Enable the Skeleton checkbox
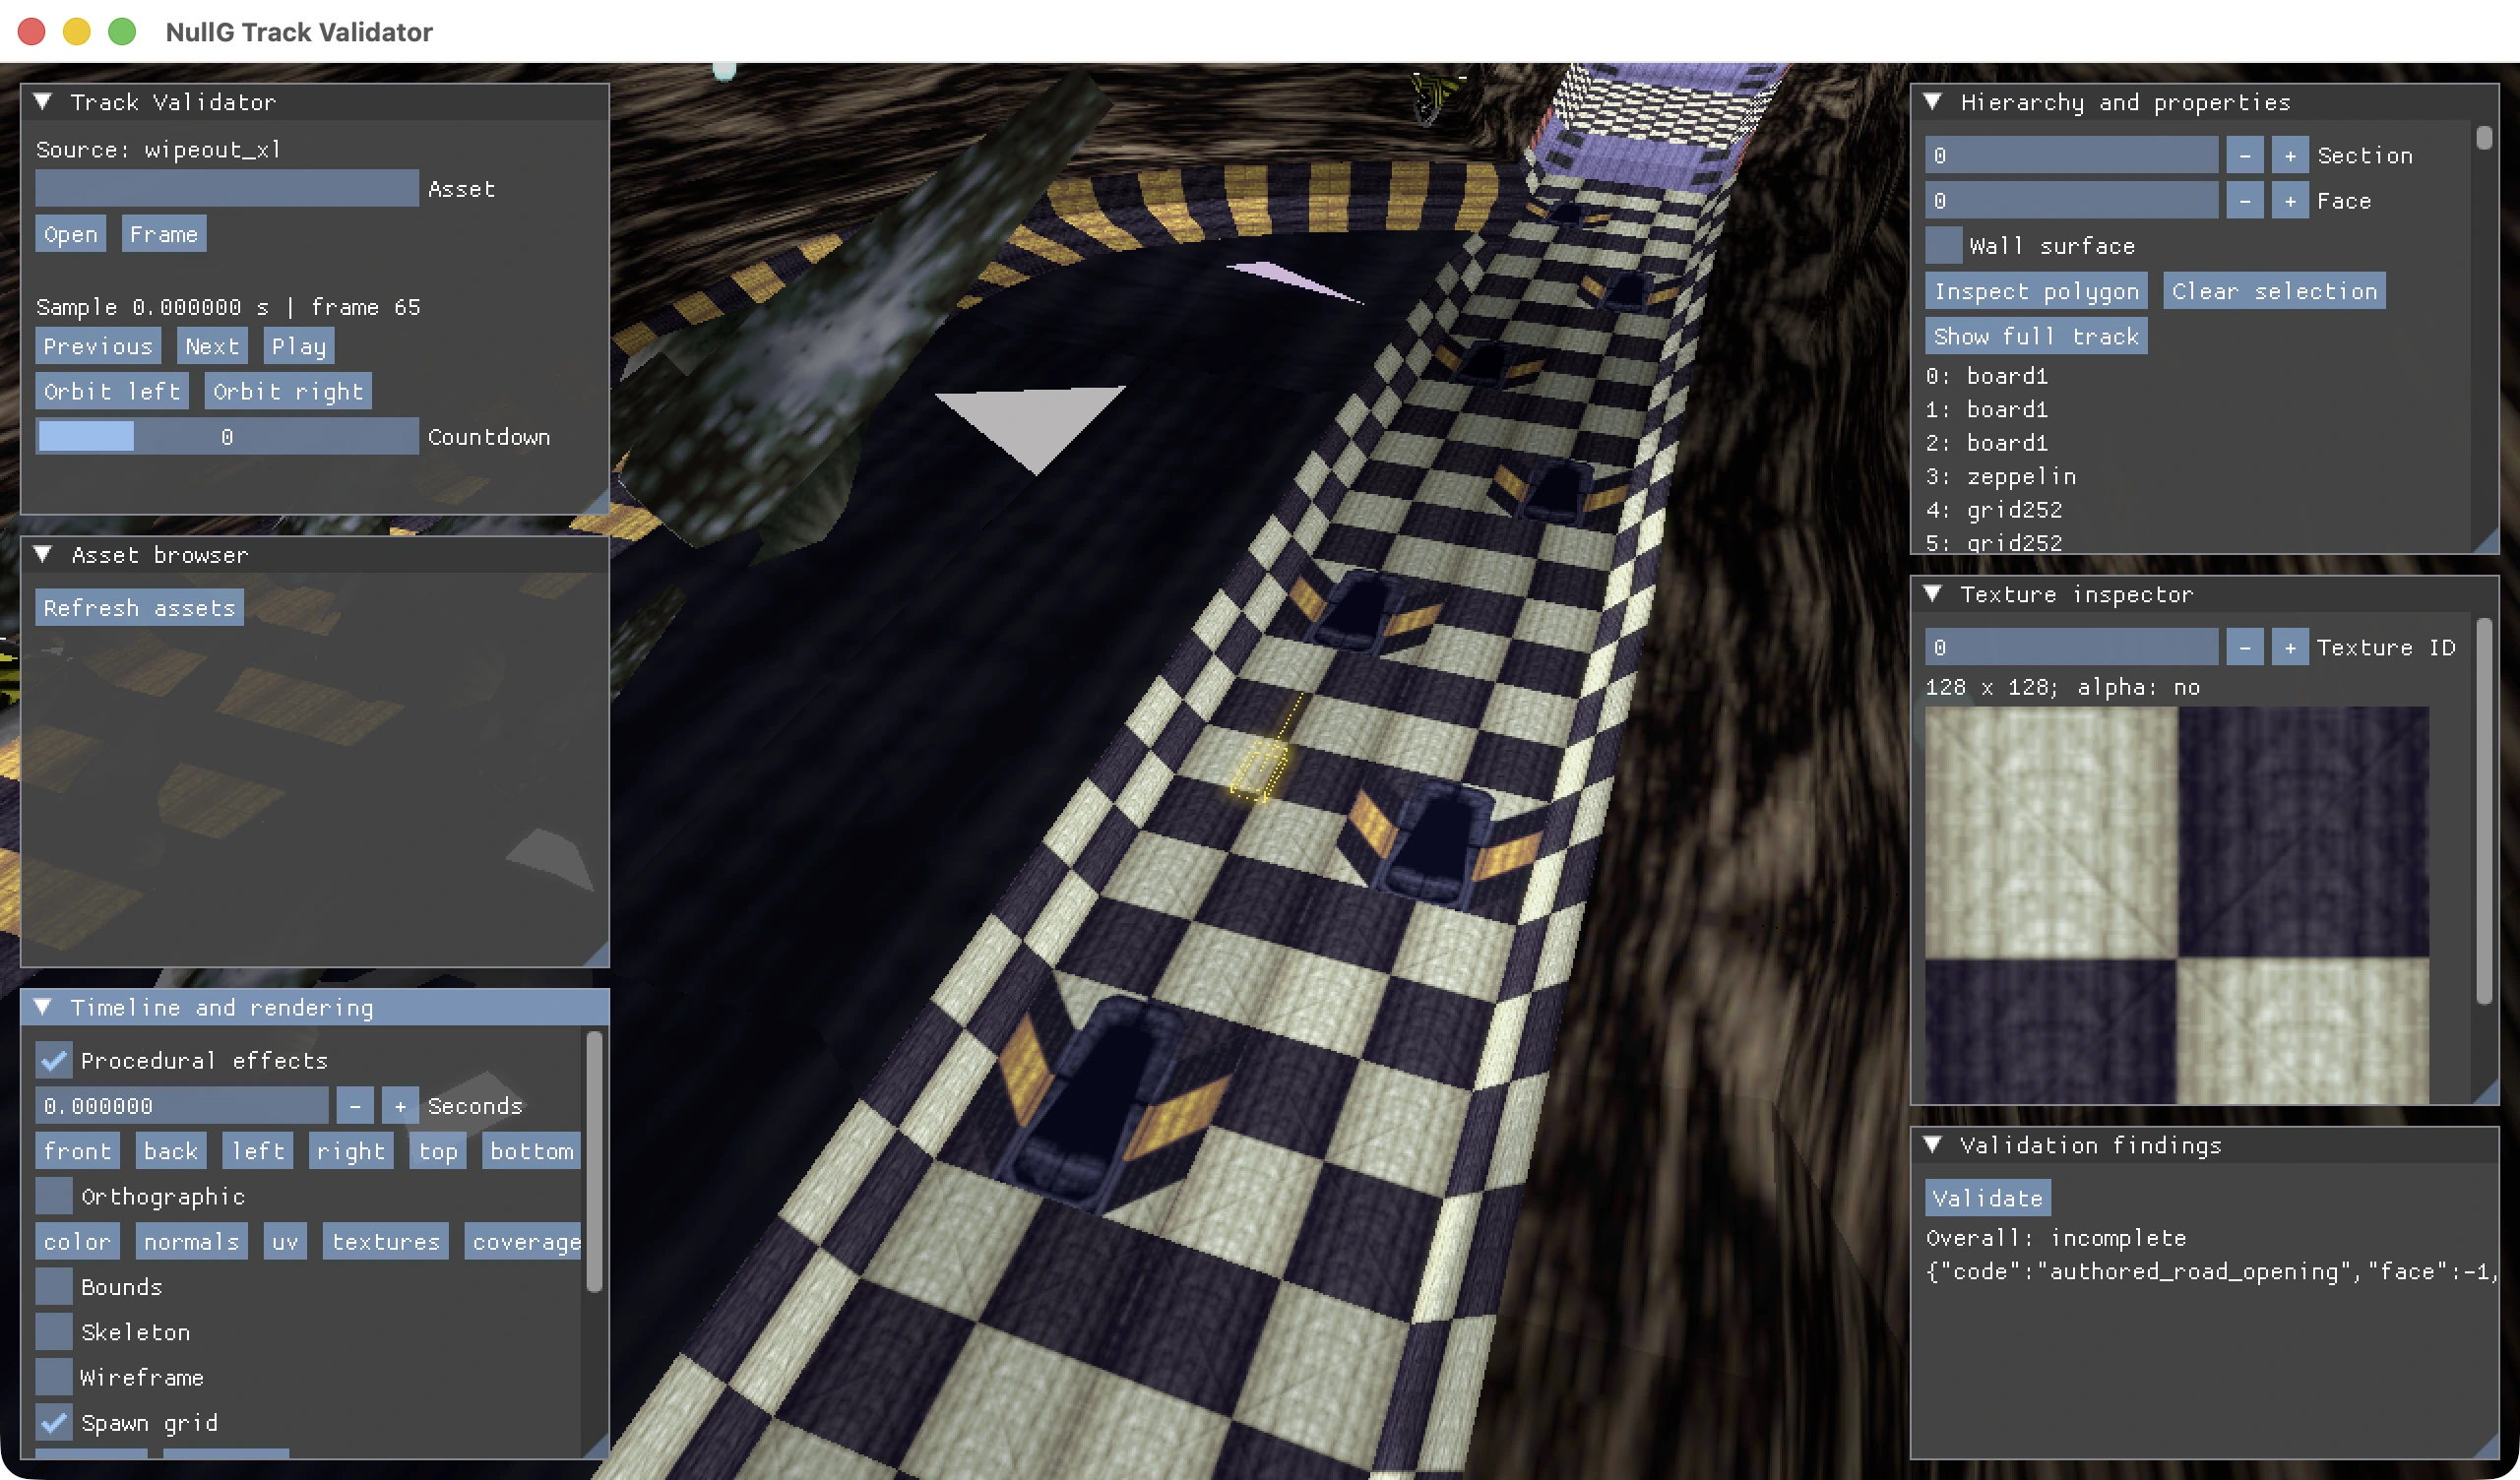 coord(54,1332)
